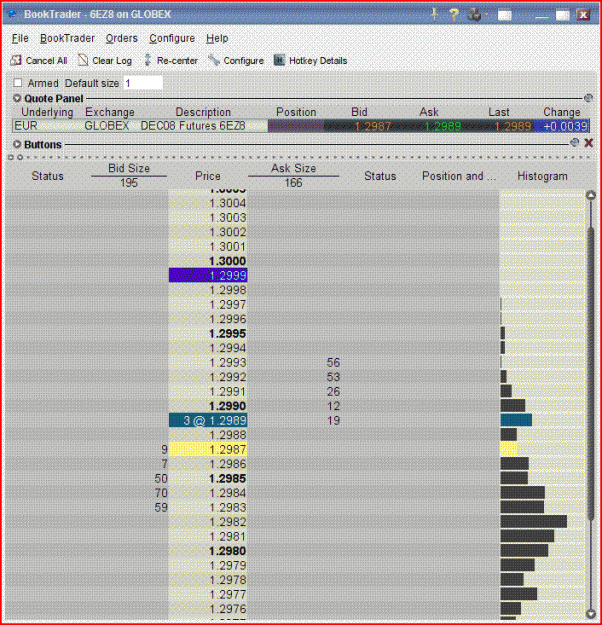Select the highlighted blue 1.2999 price cell
This screenshot has width=602, height=625.
[x=208, y=275]
